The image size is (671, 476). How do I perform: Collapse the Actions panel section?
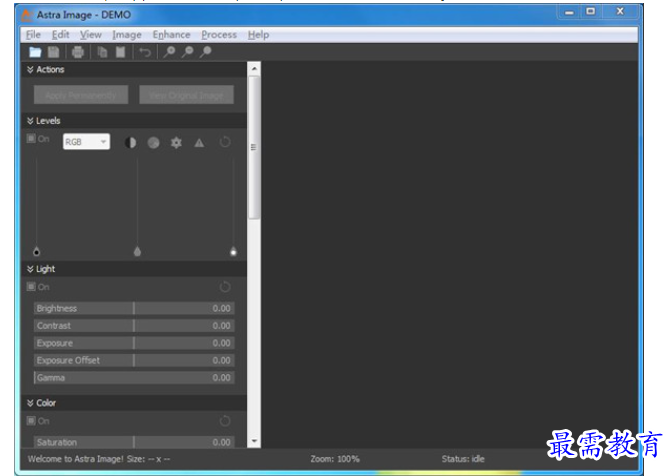[x=30, y=69]
